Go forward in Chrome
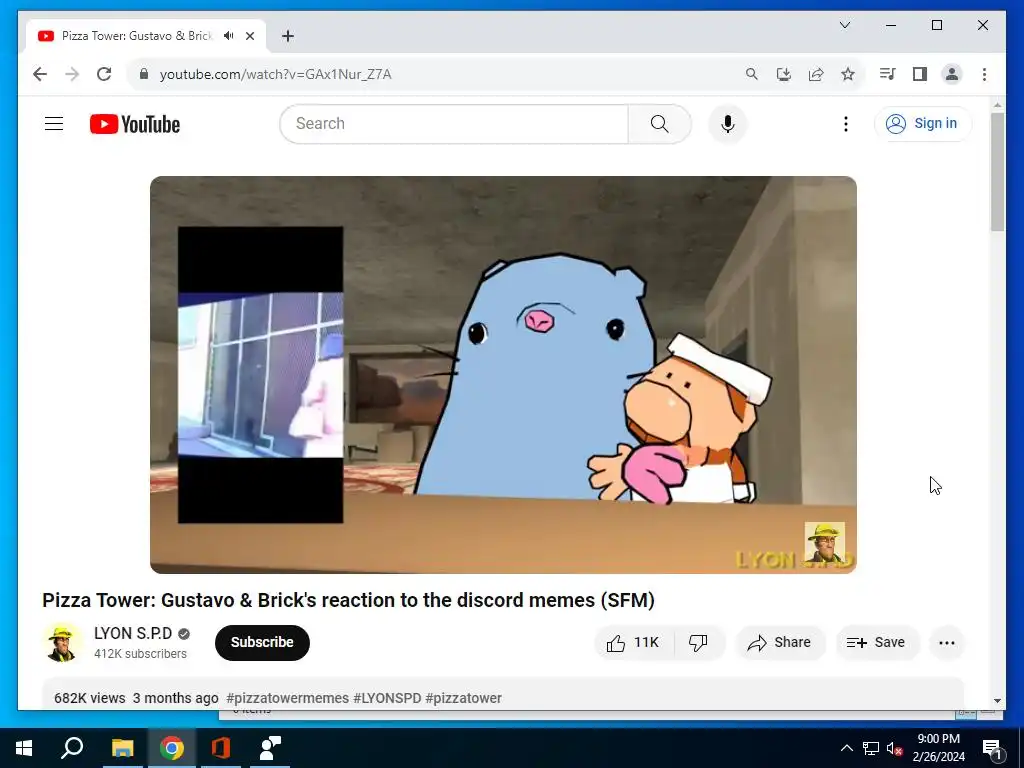The height and width of the screenshot is (768, 1024). click(x=72, y=74)
